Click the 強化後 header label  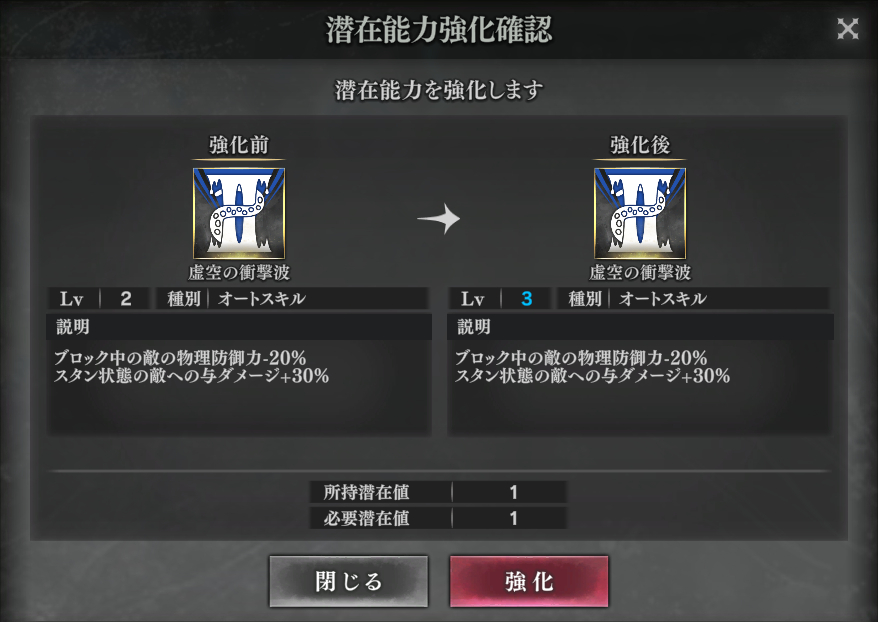[640, 145]
